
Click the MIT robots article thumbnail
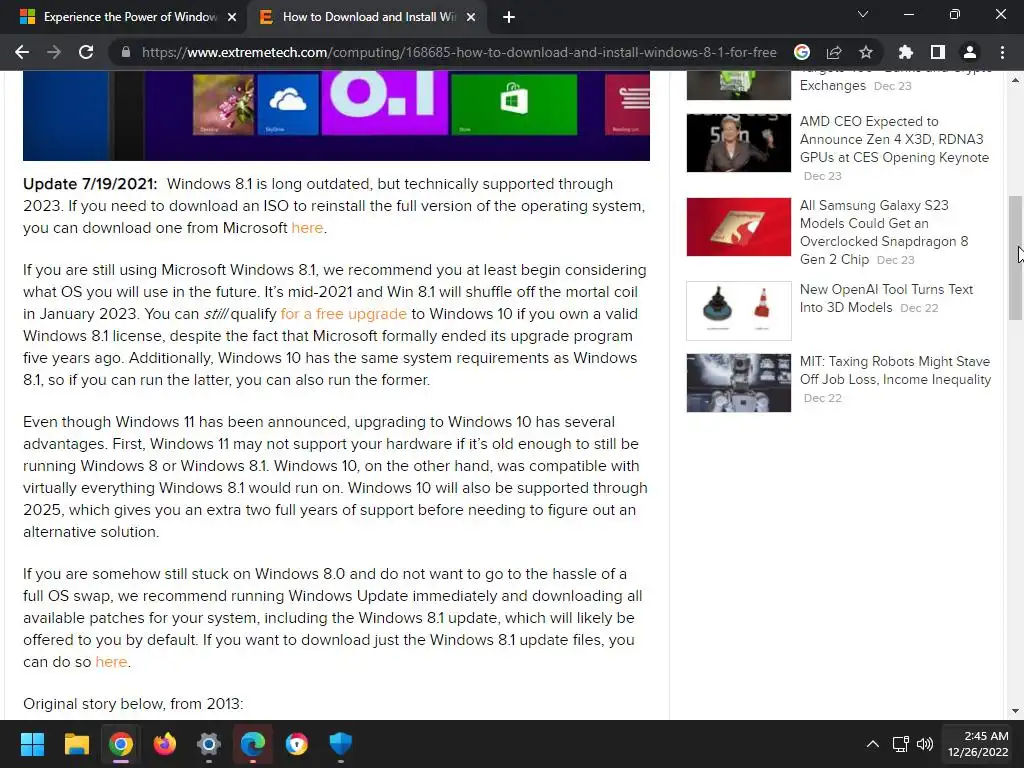(x=739, y=383)
